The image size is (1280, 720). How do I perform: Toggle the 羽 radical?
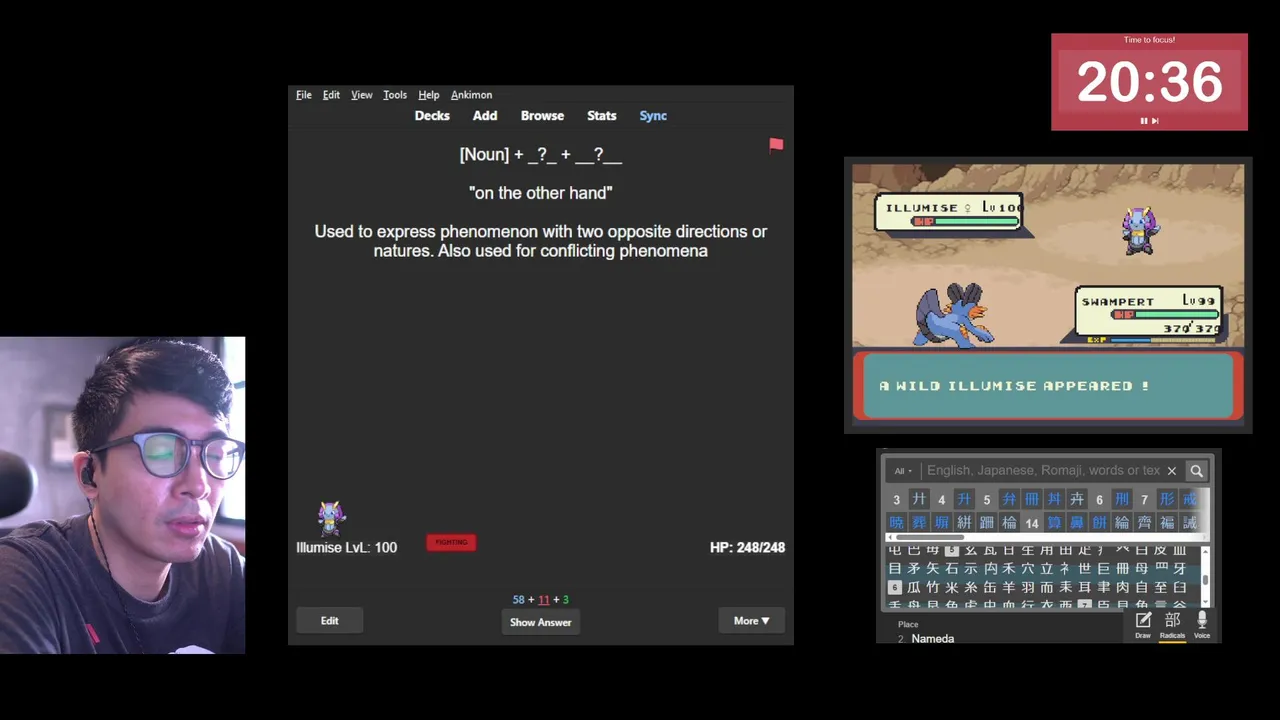point(1028,587)
